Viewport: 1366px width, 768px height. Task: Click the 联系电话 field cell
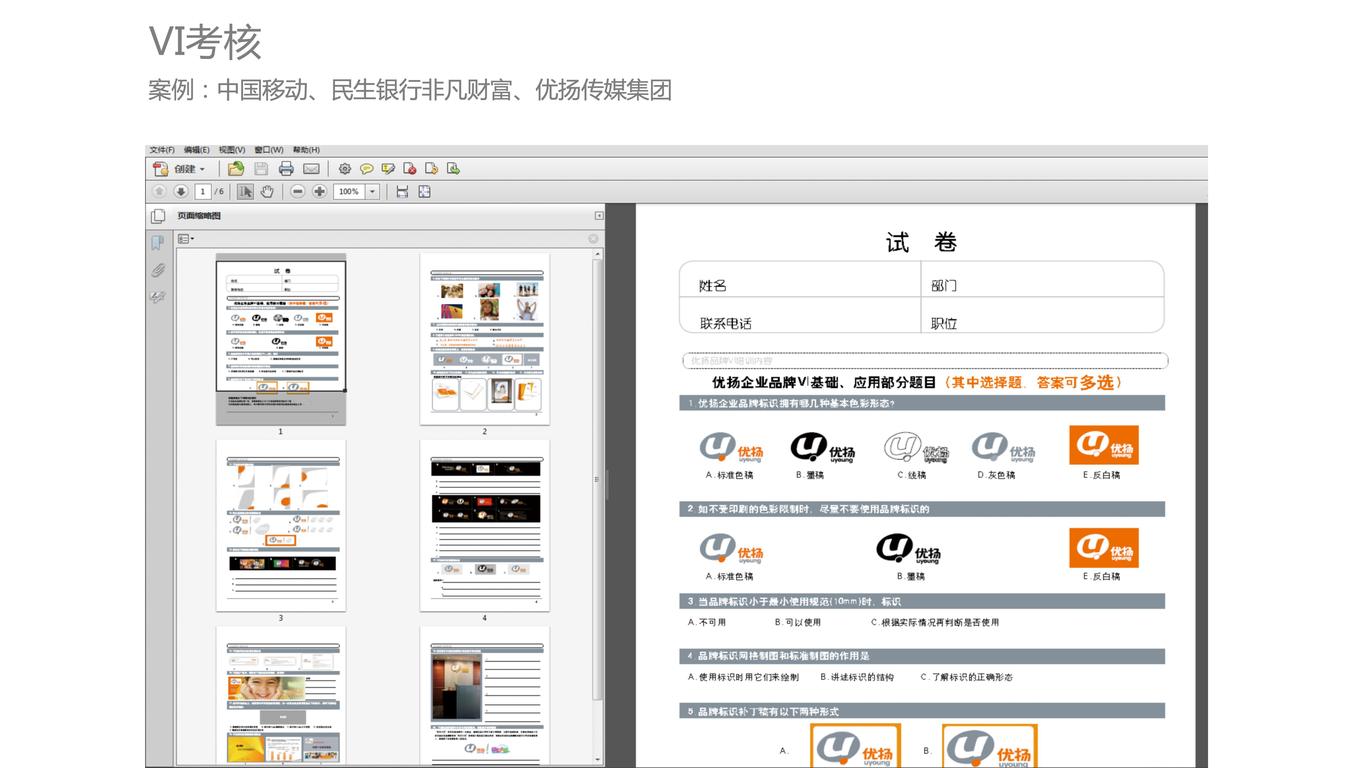point(799,316)
